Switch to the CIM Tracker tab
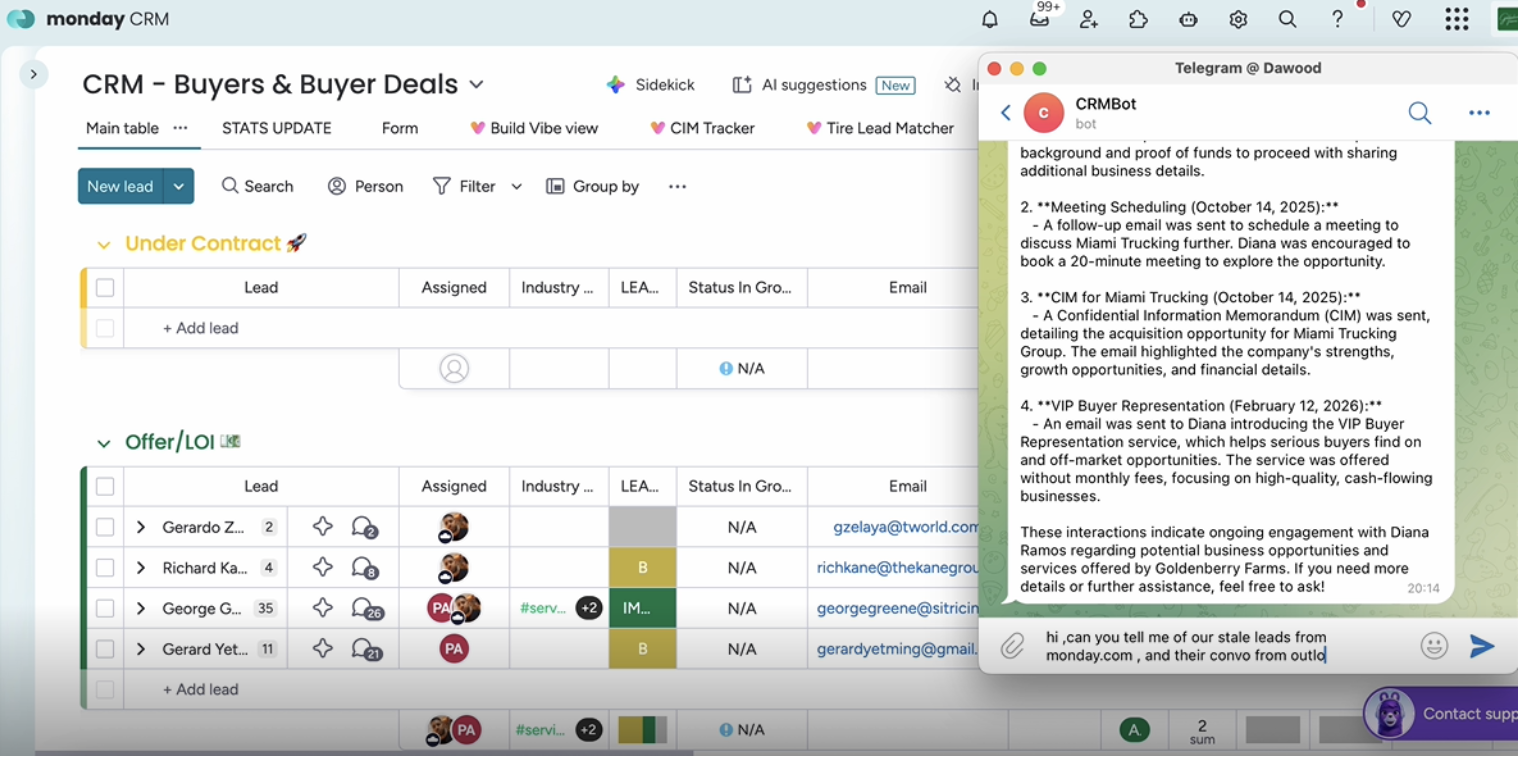This screenshot has height=758, width=1520. (702, 128)
